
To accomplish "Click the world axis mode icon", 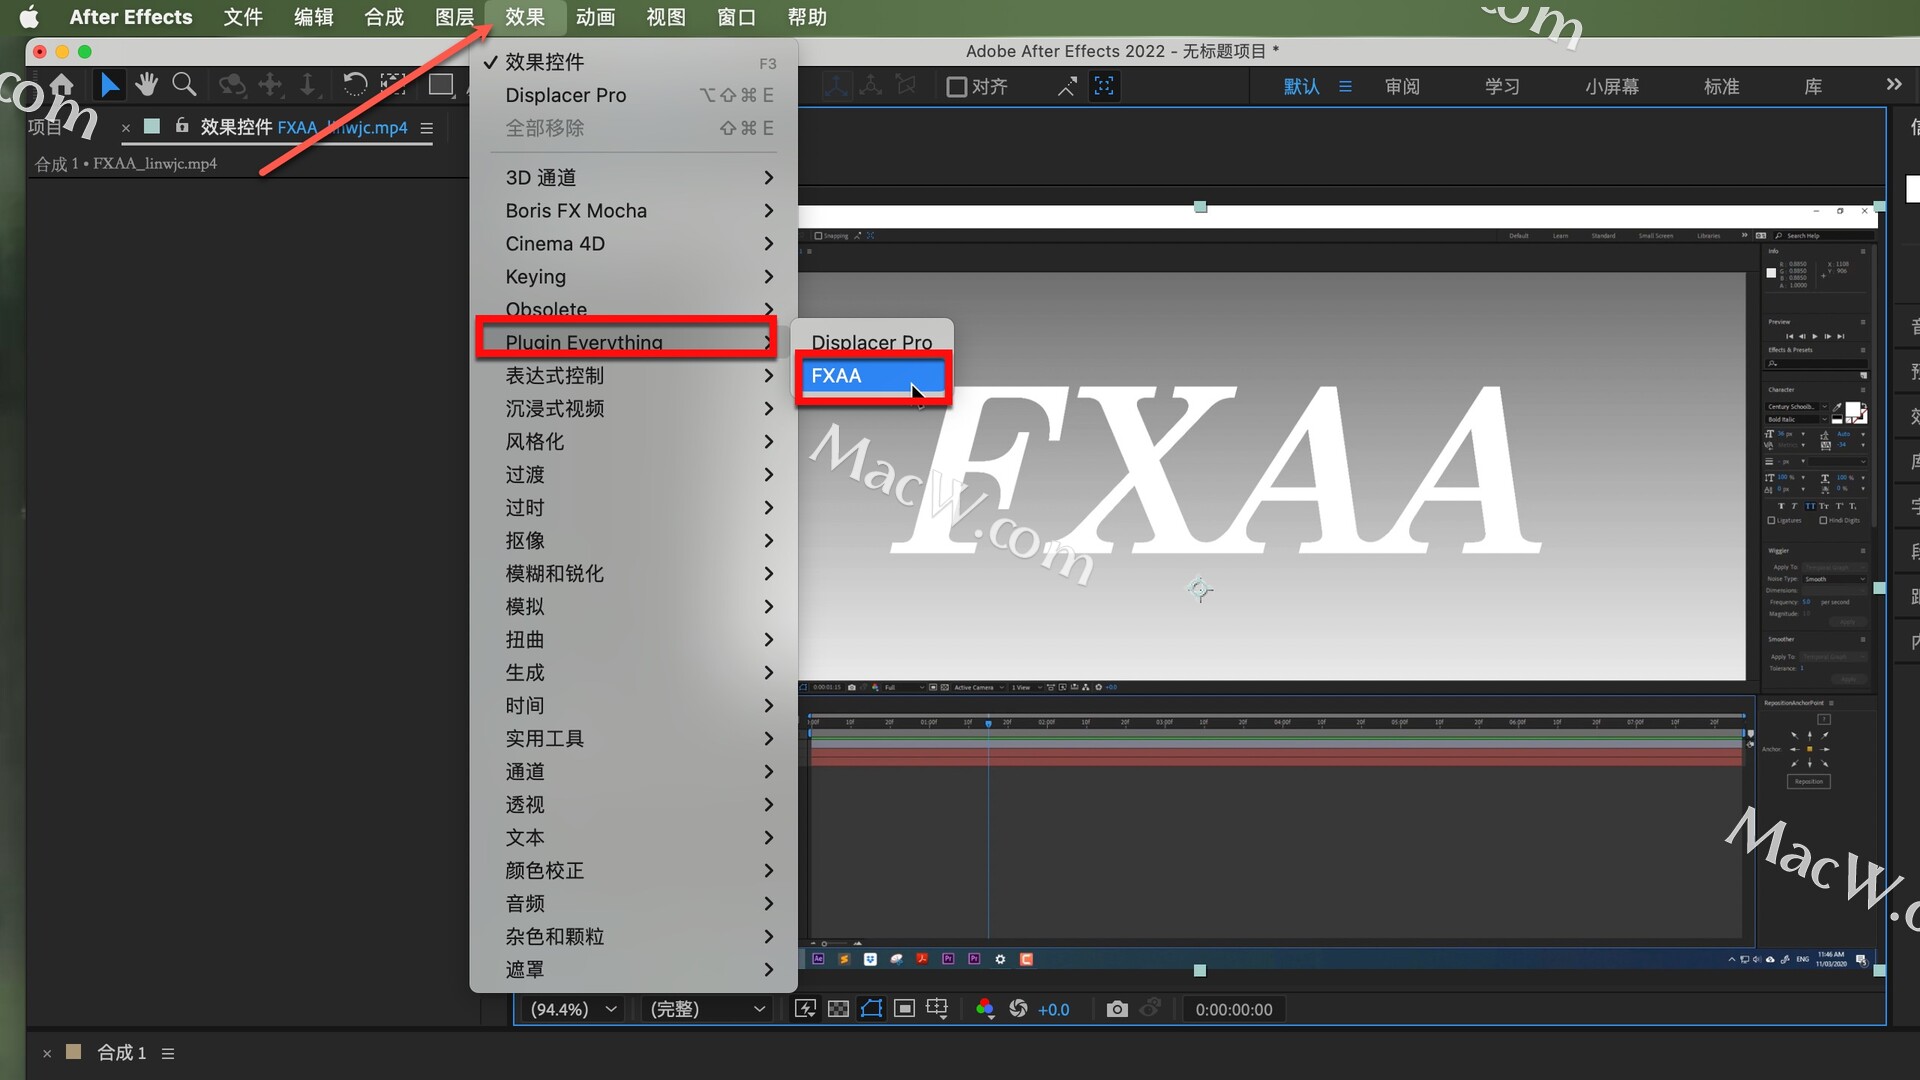I will (x=871, y=86).
